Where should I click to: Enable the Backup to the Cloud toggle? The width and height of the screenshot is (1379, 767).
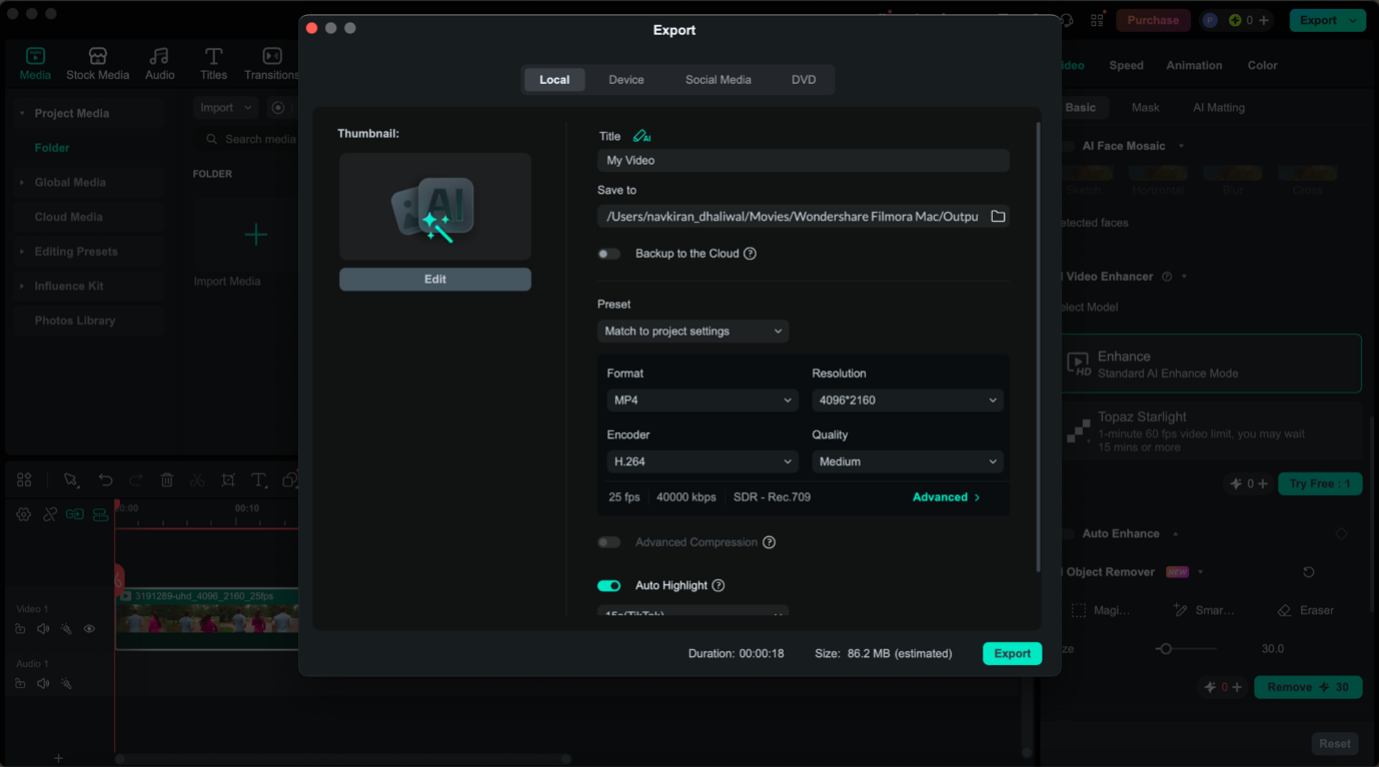point(609,254)
